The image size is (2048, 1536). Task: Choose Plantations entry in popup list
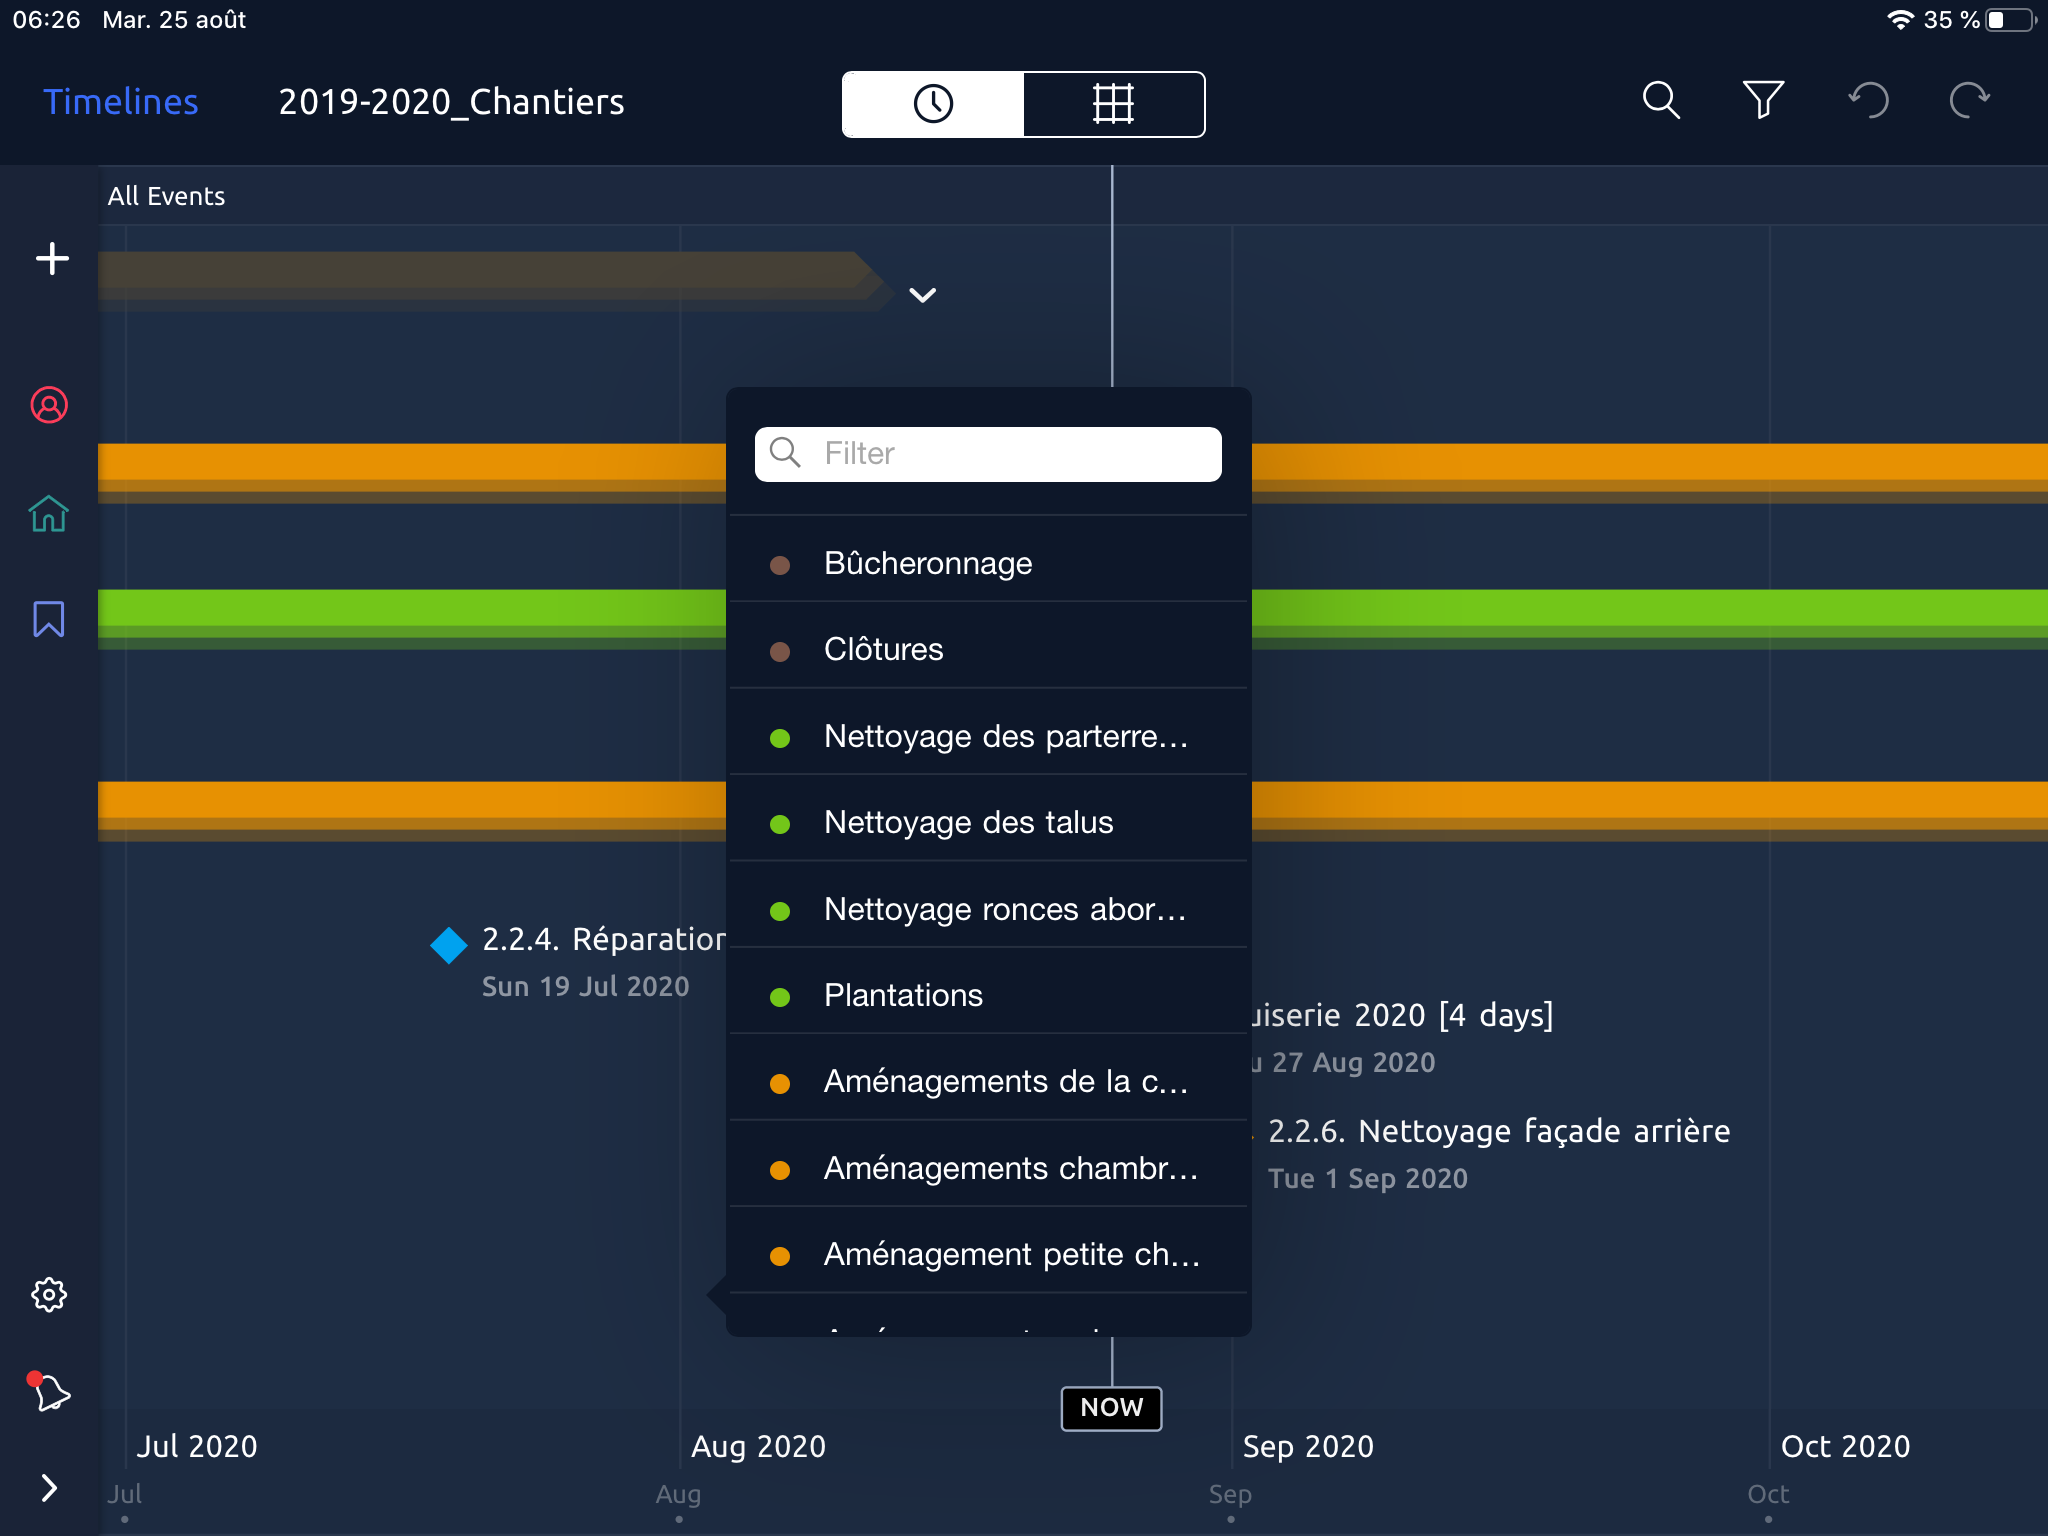click(903, 996)
